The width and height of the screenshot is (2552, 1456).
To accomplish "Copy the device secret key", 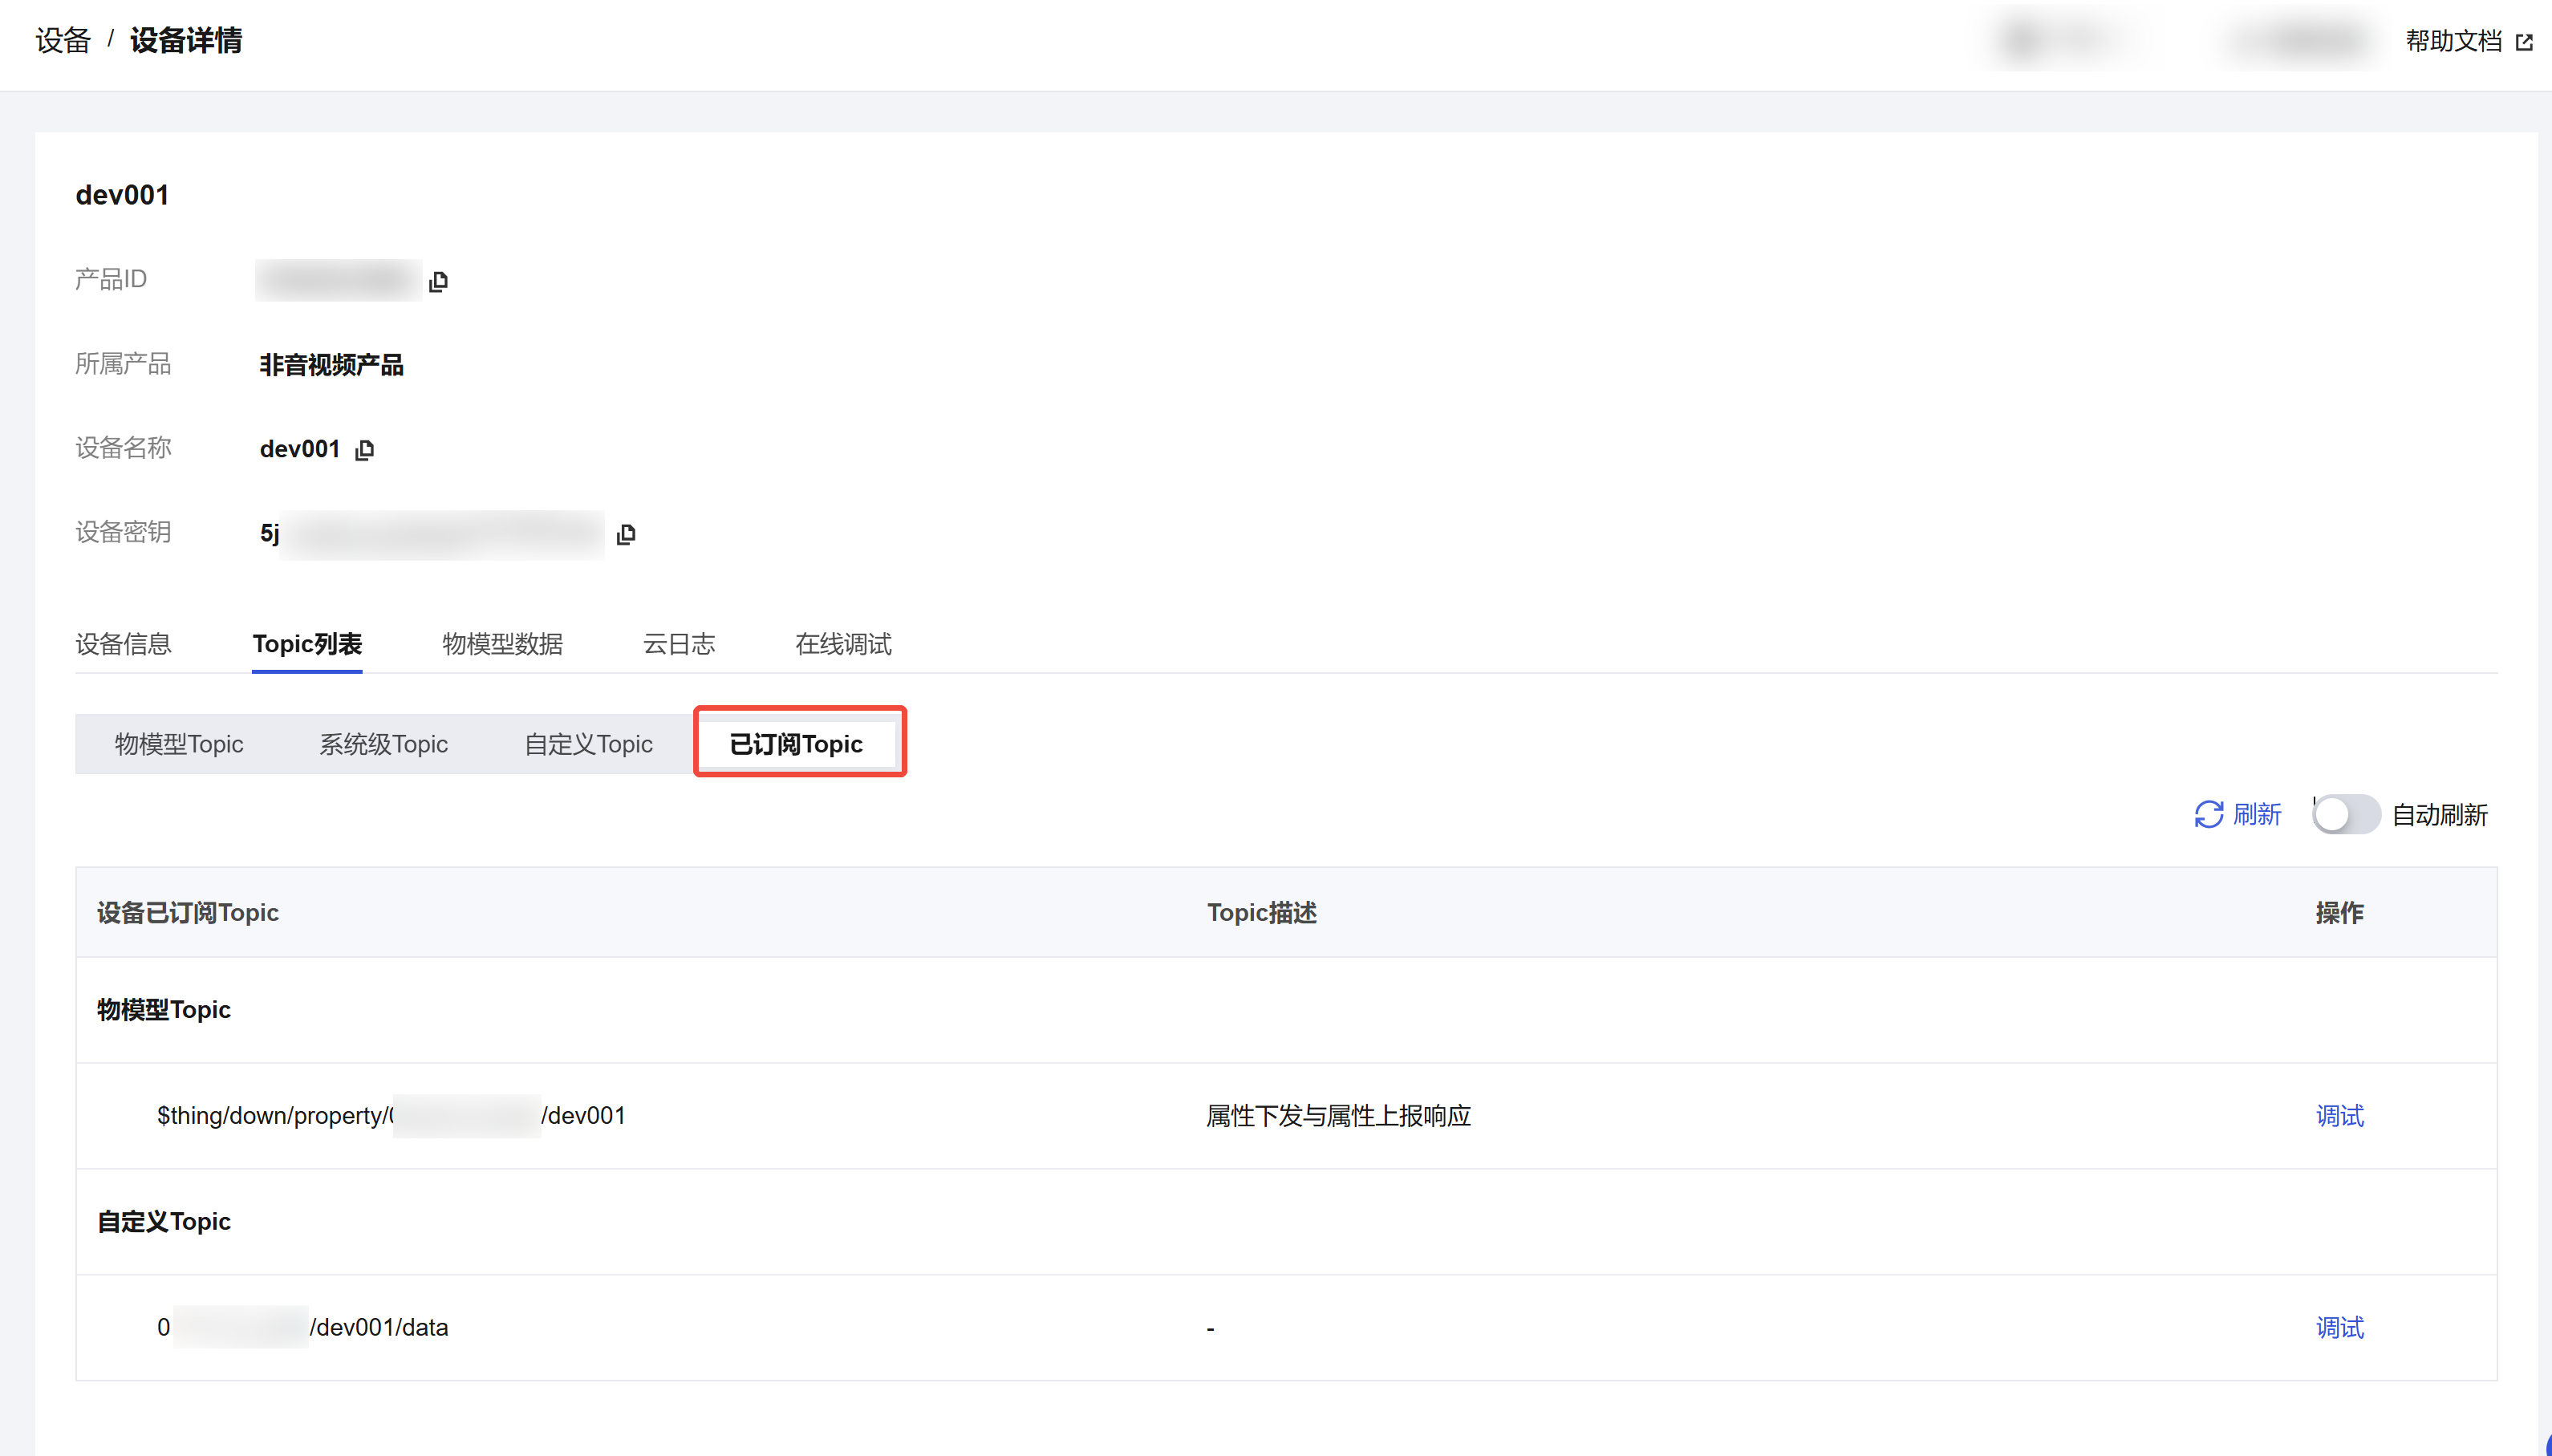I will click(x=626, y=534).
